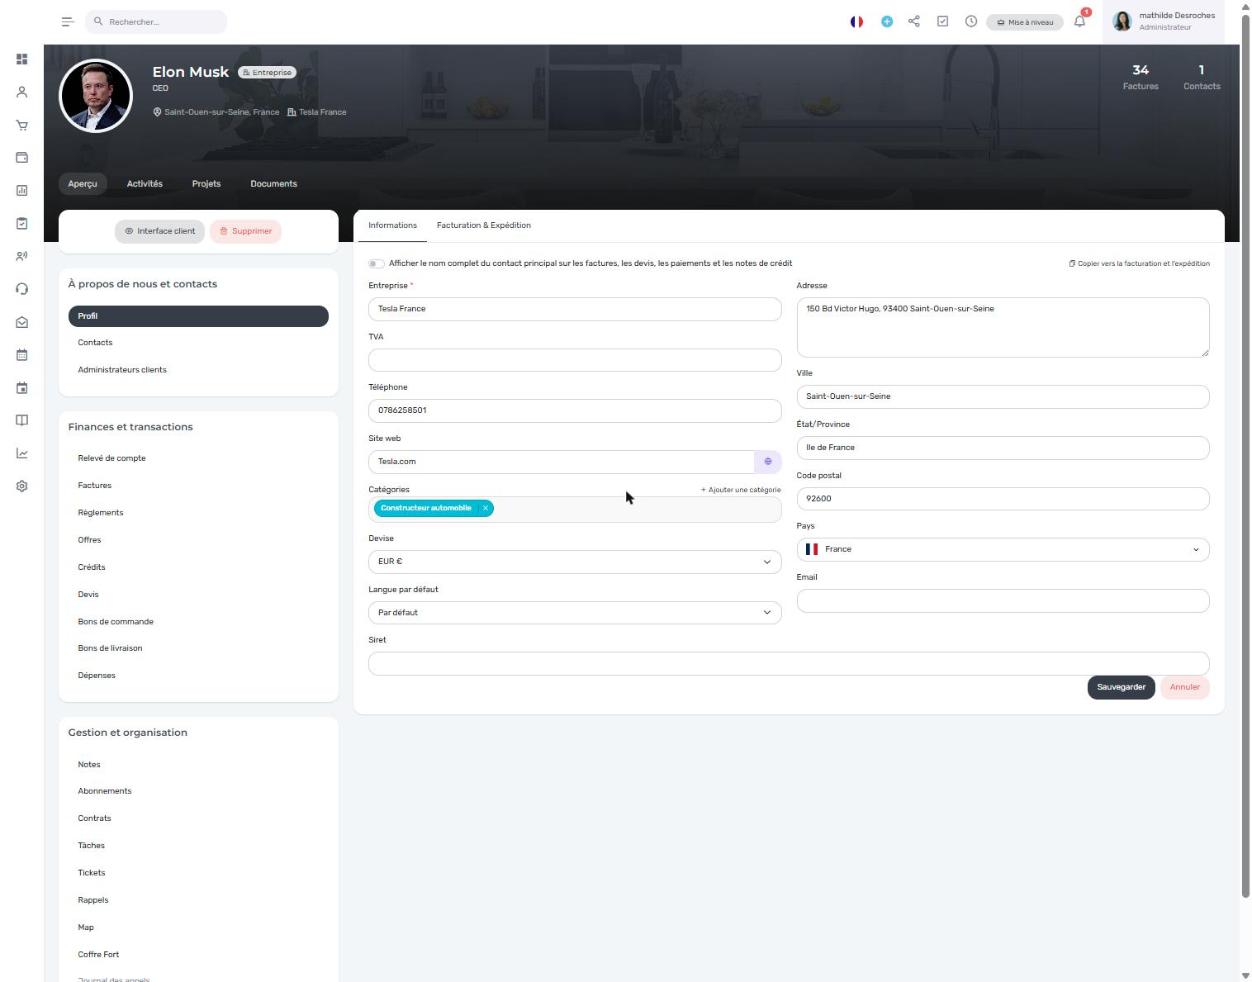Open the wallet icon in sidebar
The image size is (1252, 982).
tap(22, 157)
